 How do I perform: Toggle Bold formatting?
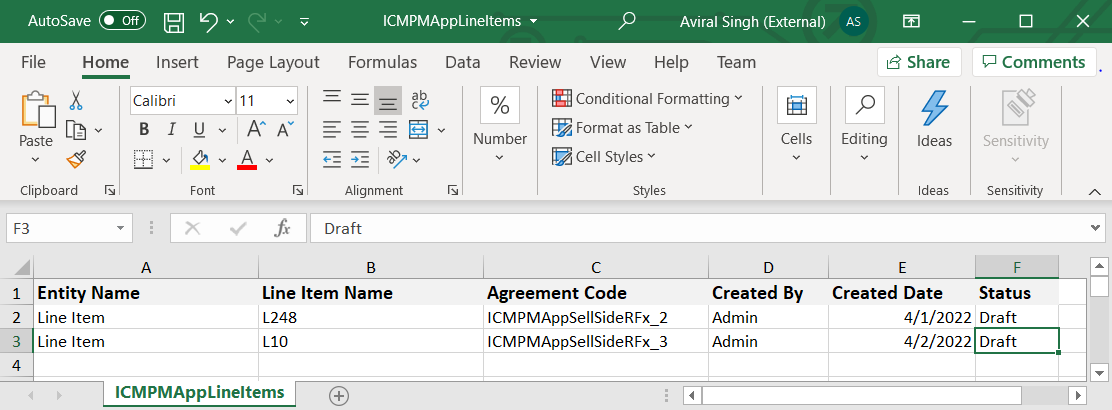click(144, 129)
